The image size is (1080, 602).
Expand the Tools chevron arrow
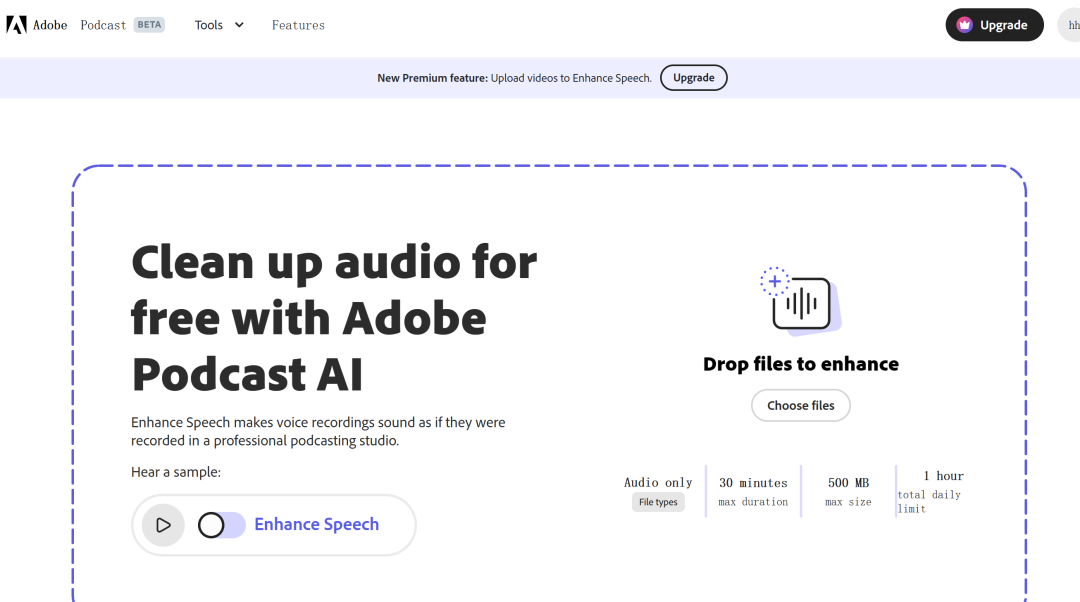tap(239, 25)
